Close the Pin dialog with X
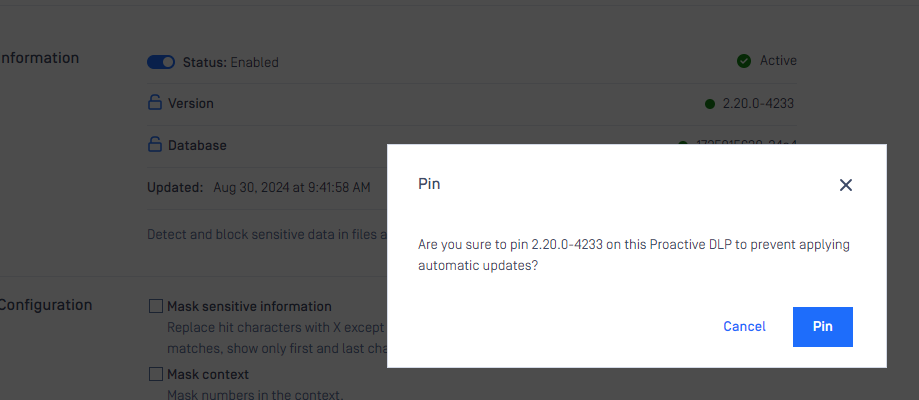This screenshot has height=400, width=919. click(x=845, y=185)
